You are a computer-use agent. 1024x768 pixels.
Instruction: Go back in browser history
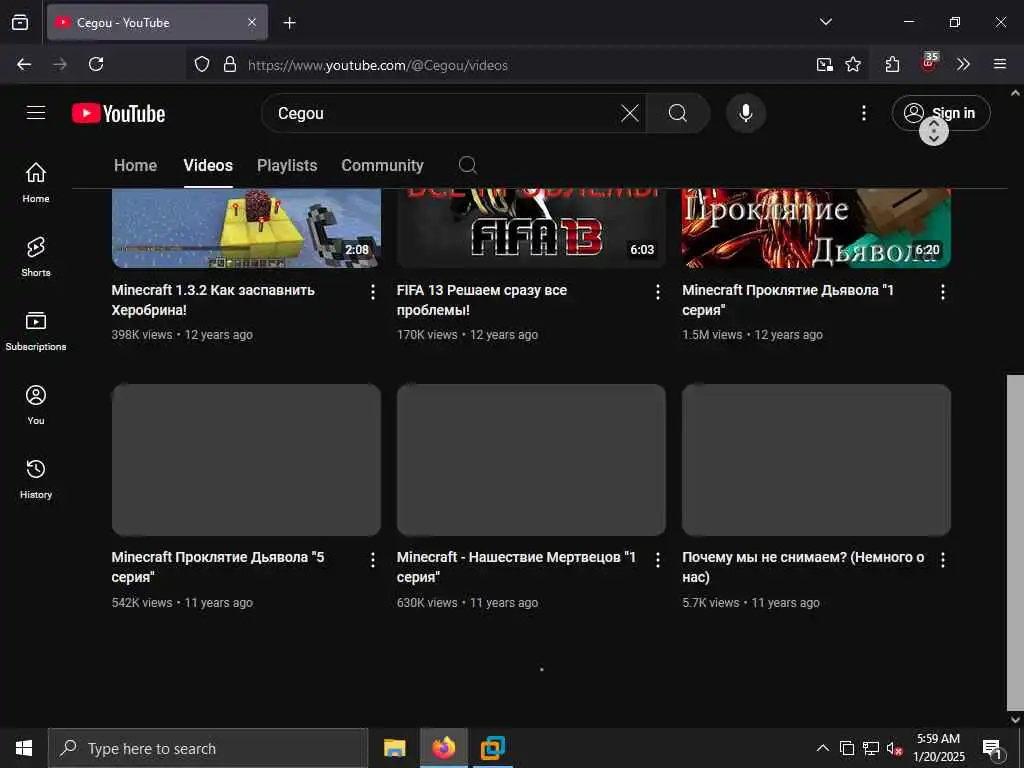(x=24, y=64)
